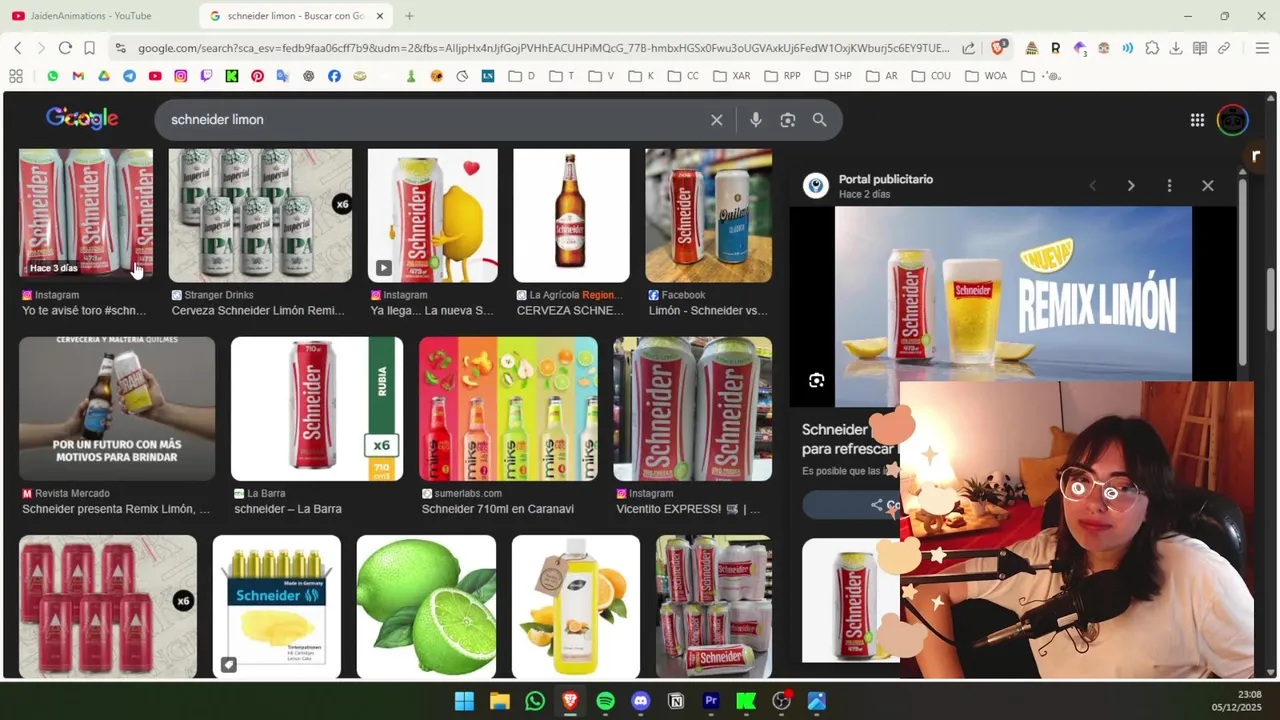Open the Google Drive bookmark
The width and height of the screenshot is (1280, 720).
click(x=103, y=76)
